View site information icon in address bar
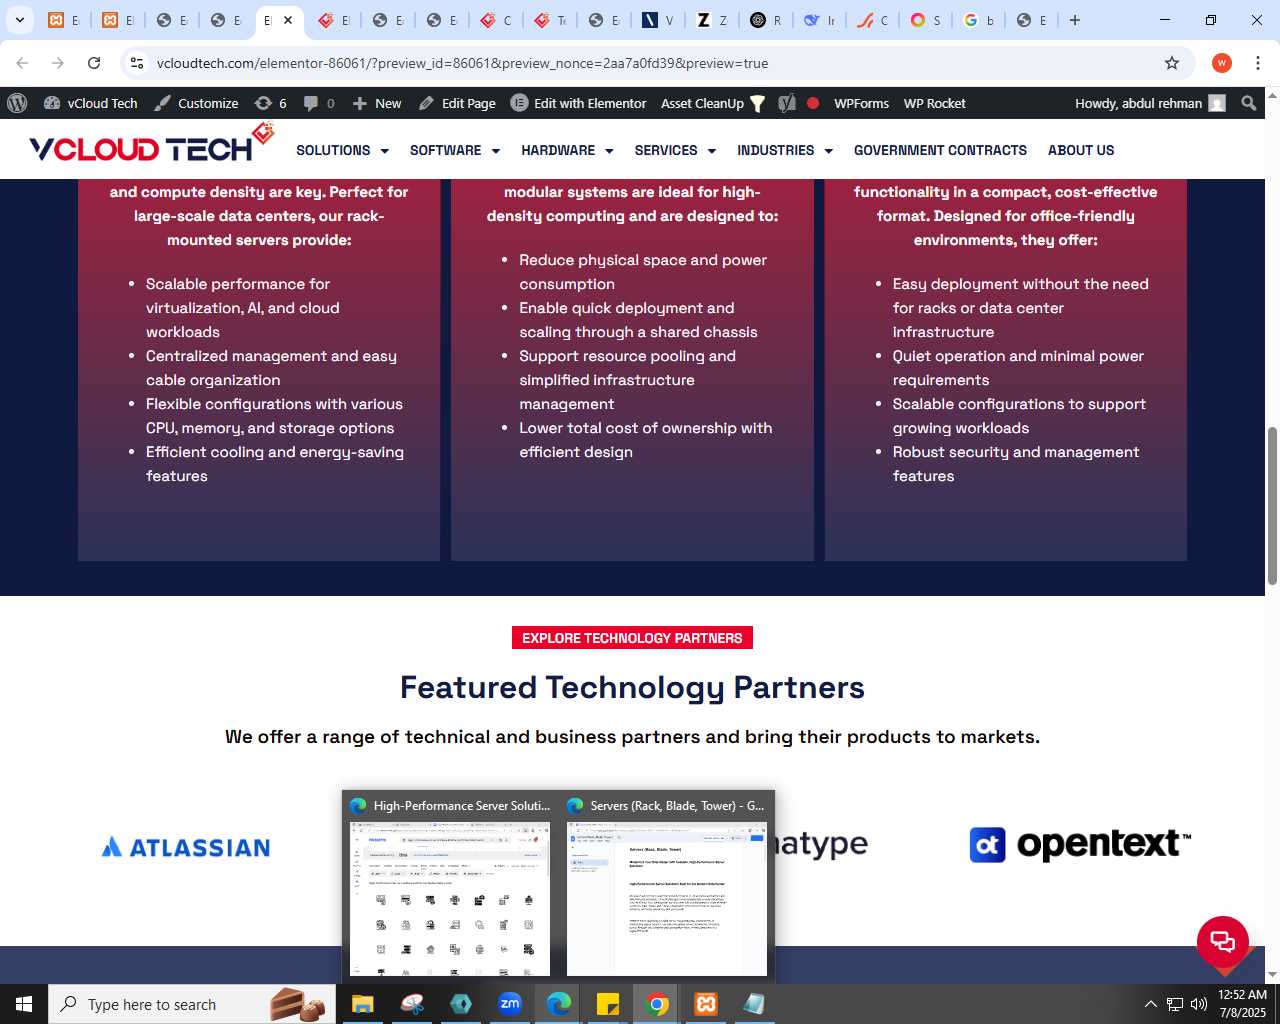 137,63
